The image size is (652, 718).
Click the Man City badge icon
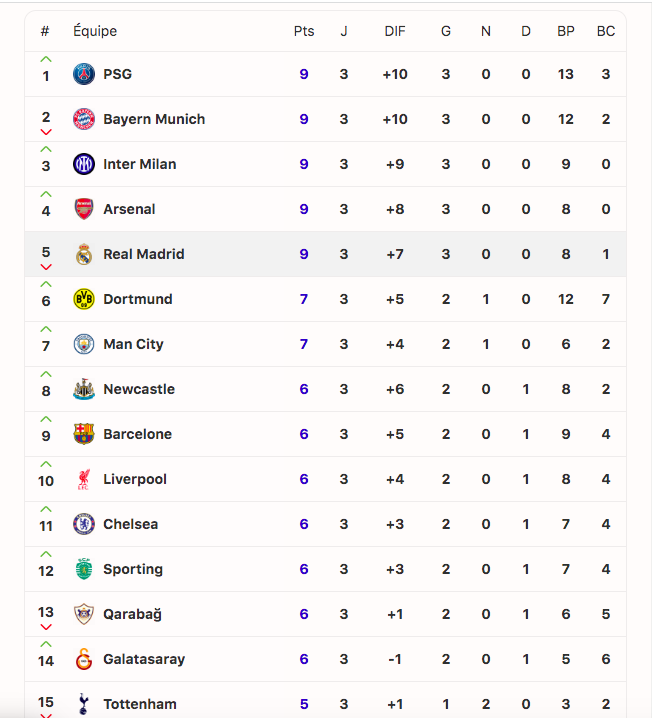coord(84,344)
